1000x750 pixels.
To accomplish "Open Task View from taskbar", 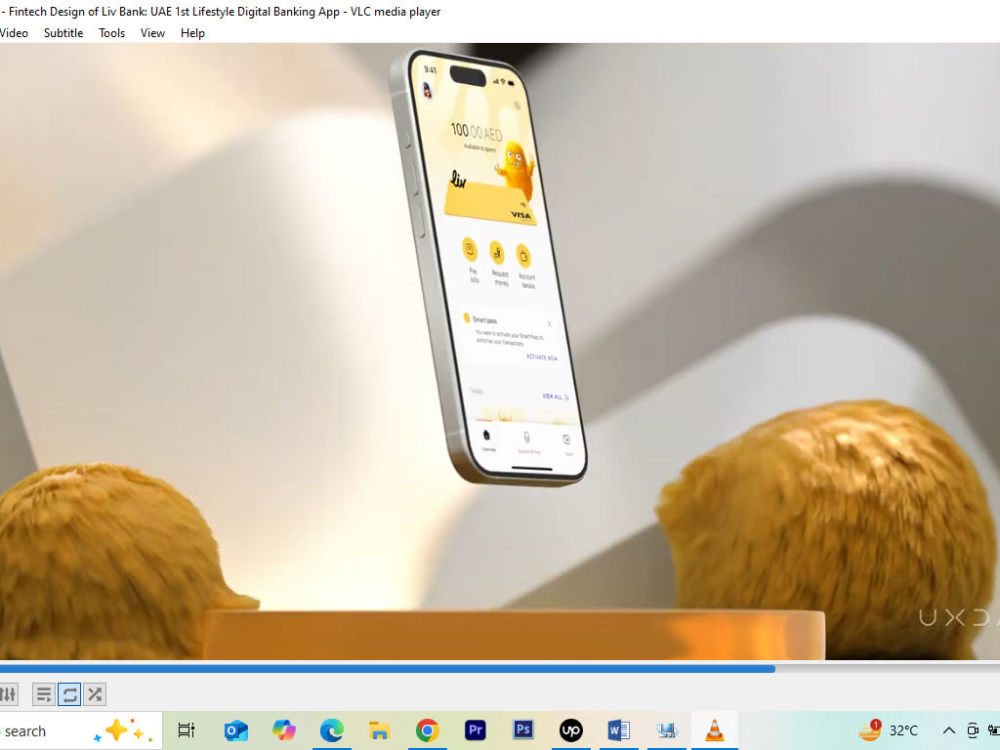I will coord(186,730).
